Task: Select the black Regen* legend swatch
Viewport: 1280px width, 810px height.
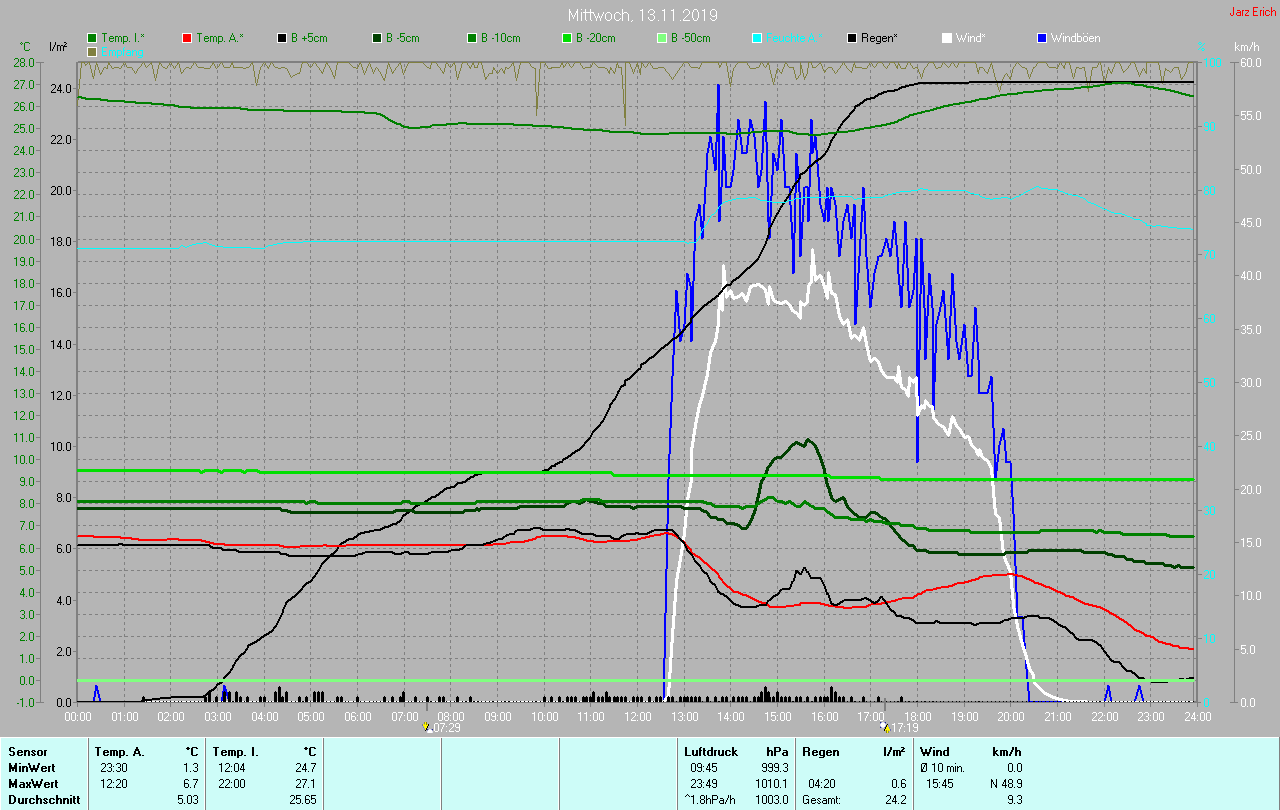Action: (x=852, y=38)
